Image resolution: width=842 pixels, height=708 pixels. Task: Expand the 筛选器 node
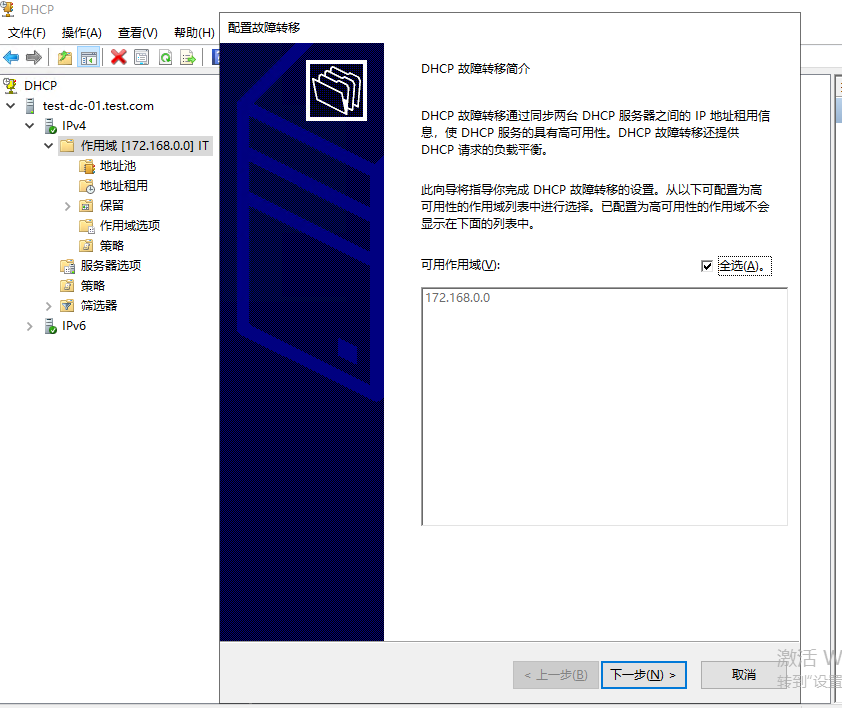coord(49,306)
